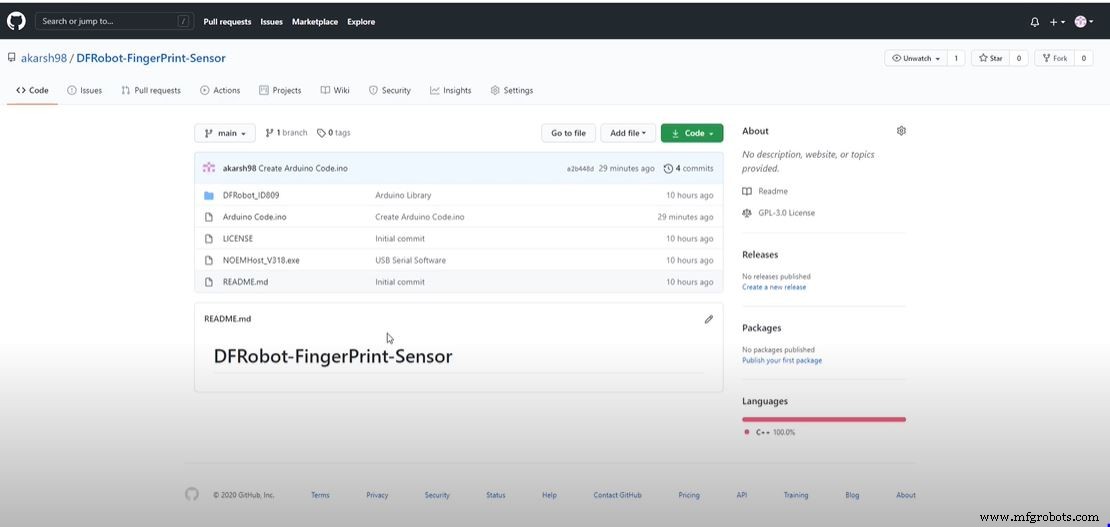Open commit history clock icon
Image resolution: width=1110 pixels, height=527 pixels.
[668, 169]
